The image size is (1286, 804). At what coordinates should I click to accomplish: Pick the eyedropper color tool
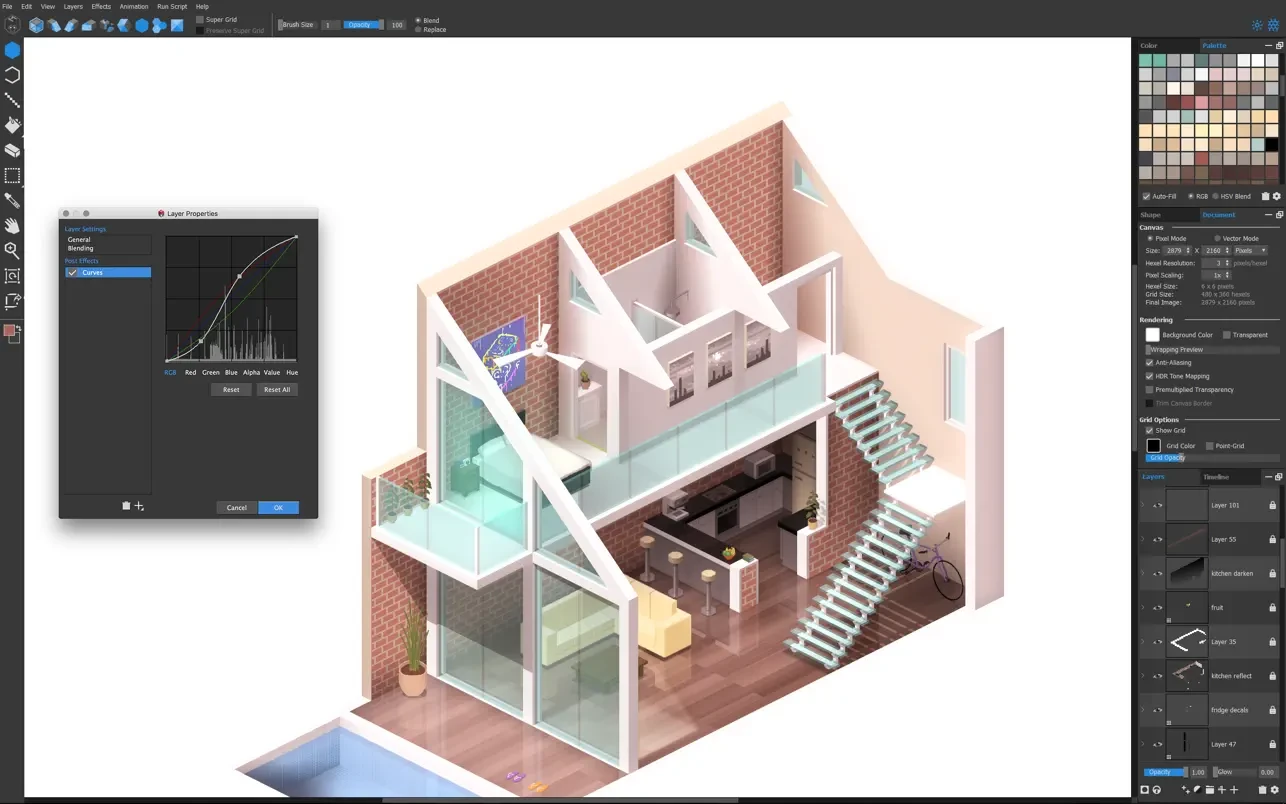[x=12, y=200]
